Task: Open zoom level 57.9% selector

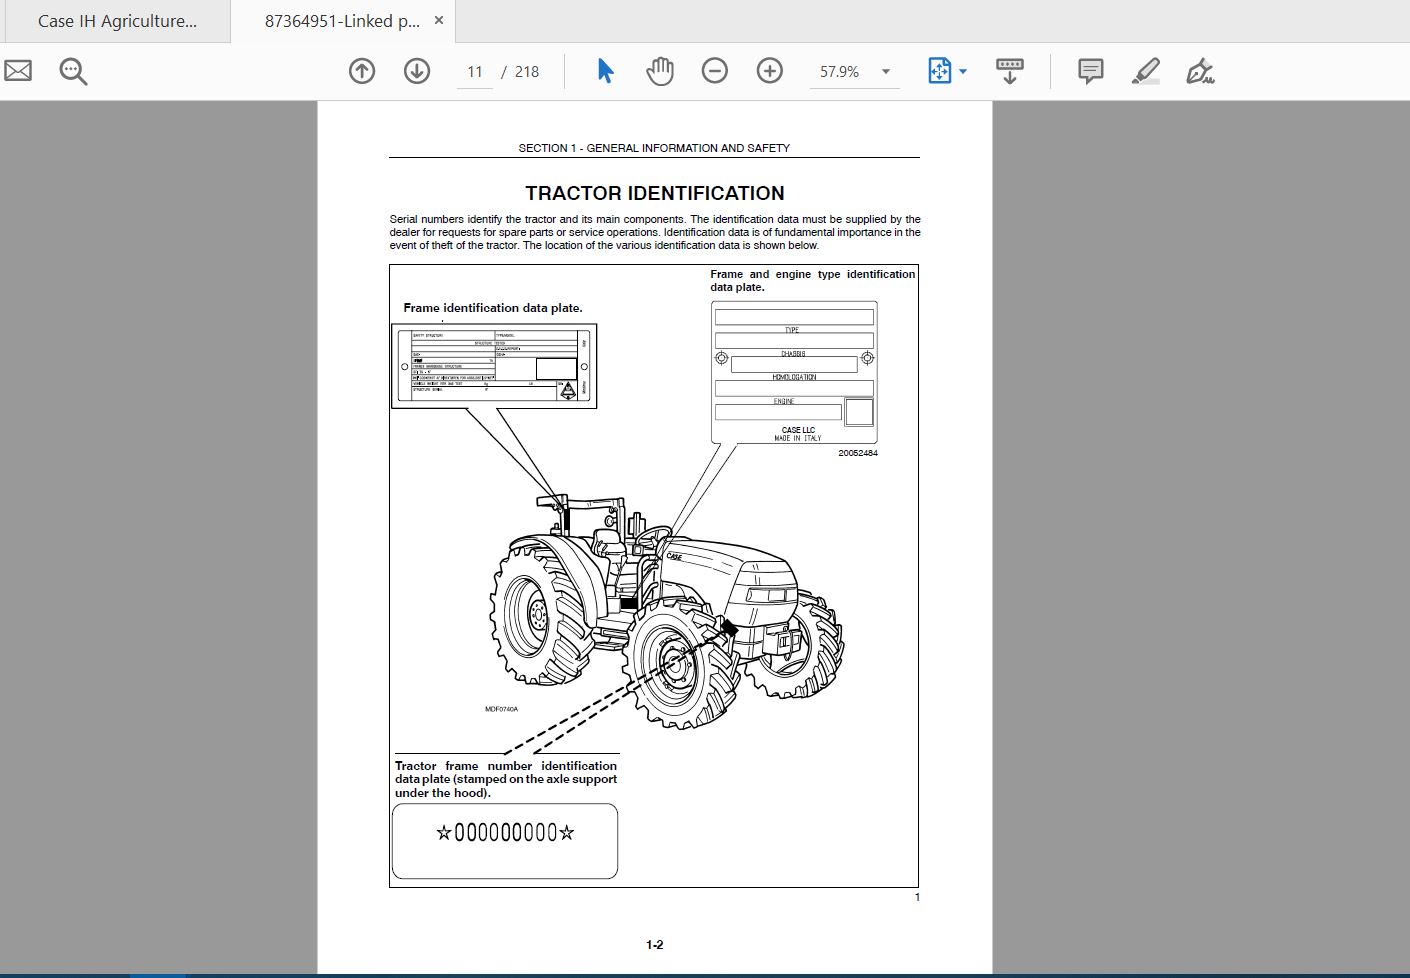Action: point(838,71)
